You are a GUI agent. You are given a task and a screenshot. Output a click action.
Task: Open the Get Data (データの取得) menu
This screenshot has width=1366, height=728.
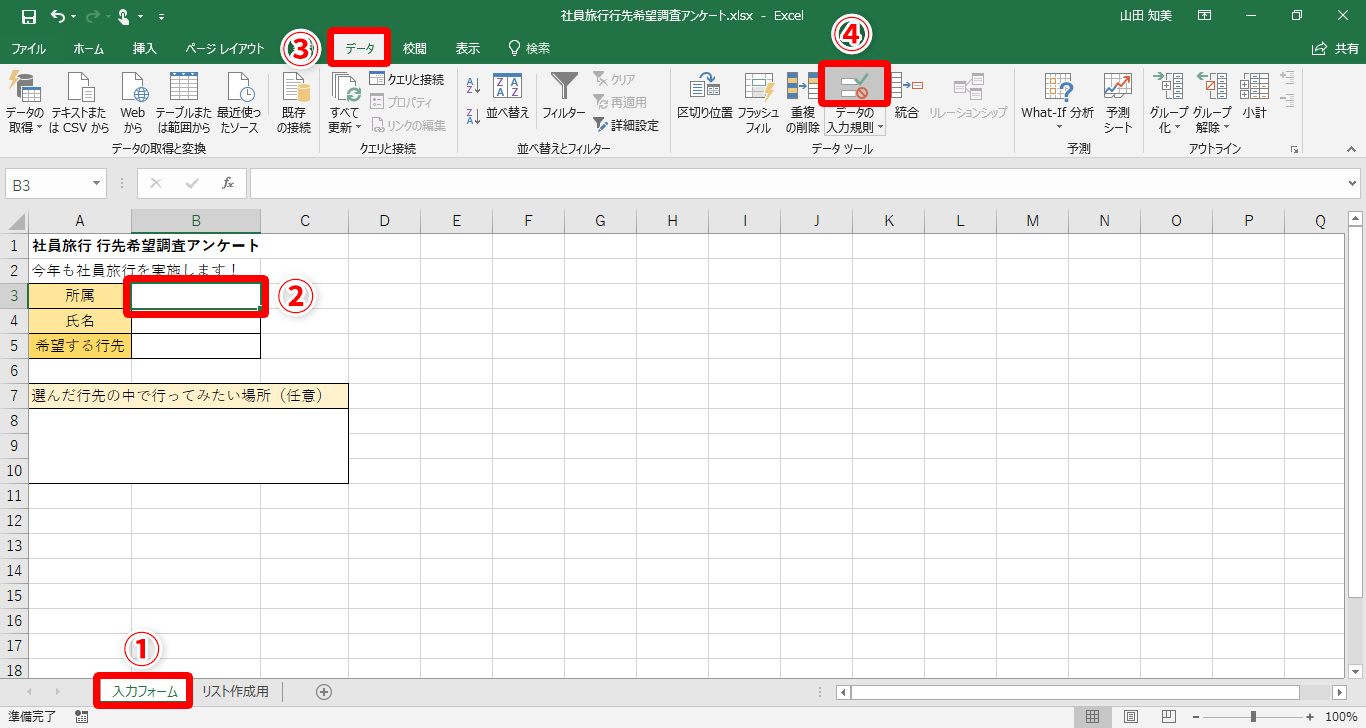24,103
